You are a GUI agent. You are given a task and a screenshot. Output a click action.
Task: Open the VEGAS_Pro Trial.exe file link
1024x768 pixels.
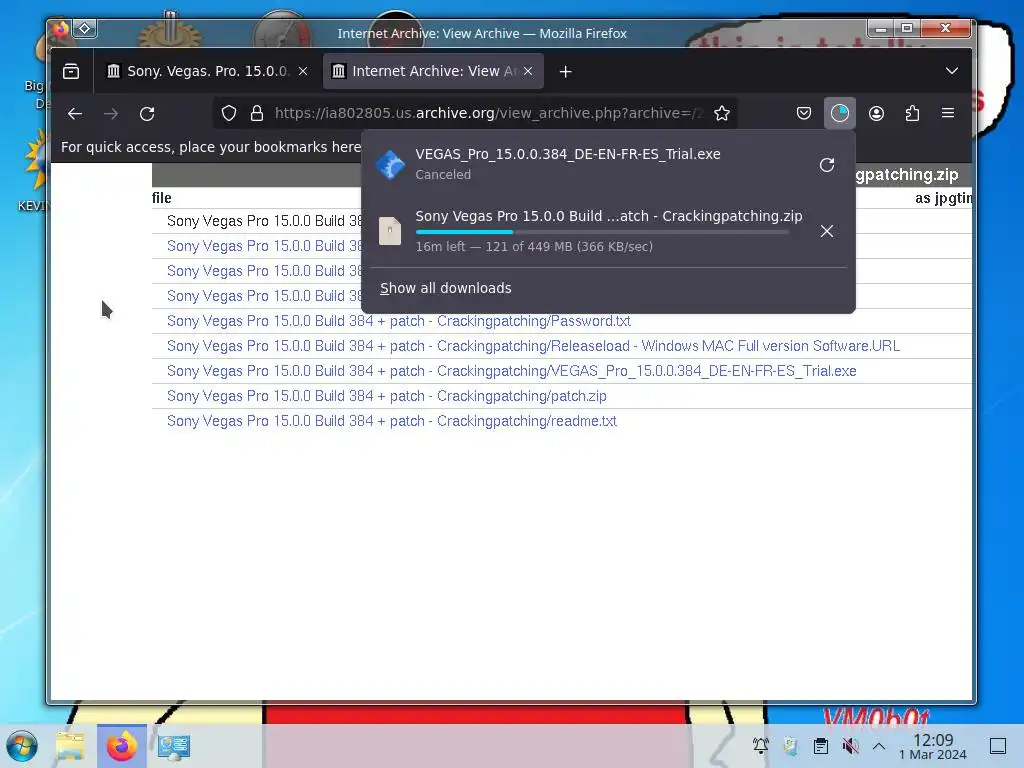click(511, 371)
